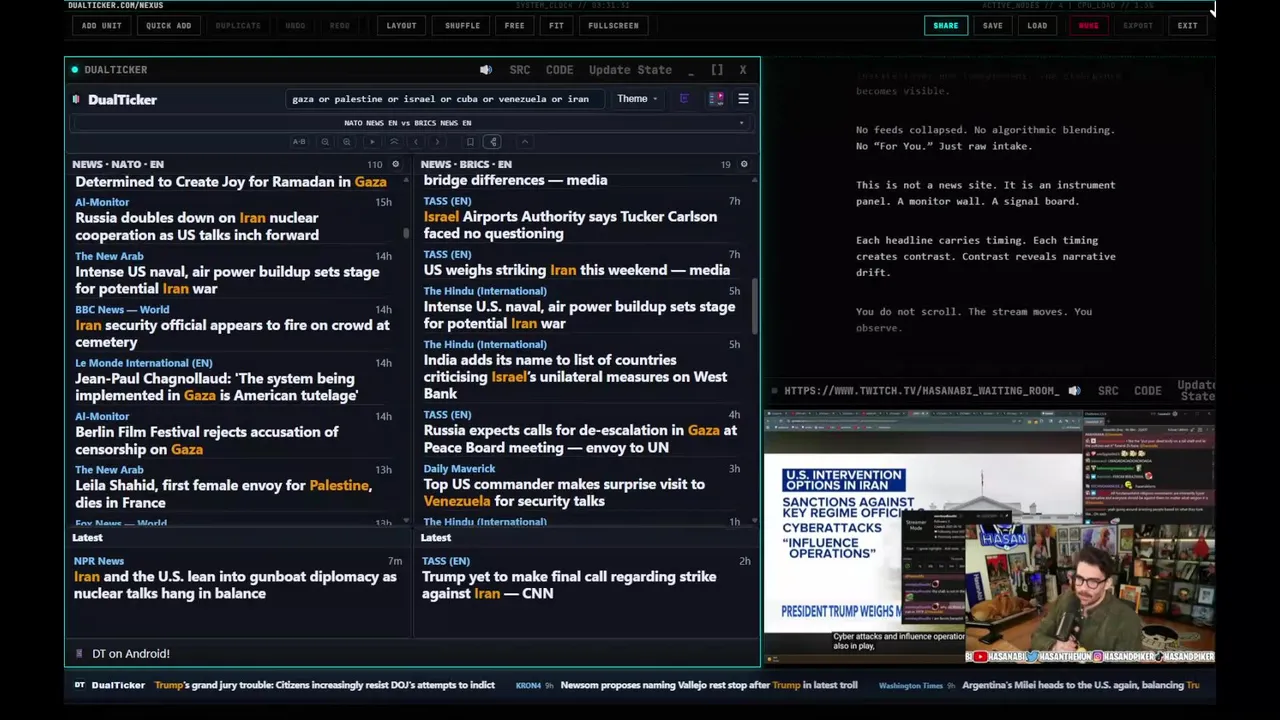Open headline Top US commander surprise visit

pyautogui.click(x=564, y=492)
